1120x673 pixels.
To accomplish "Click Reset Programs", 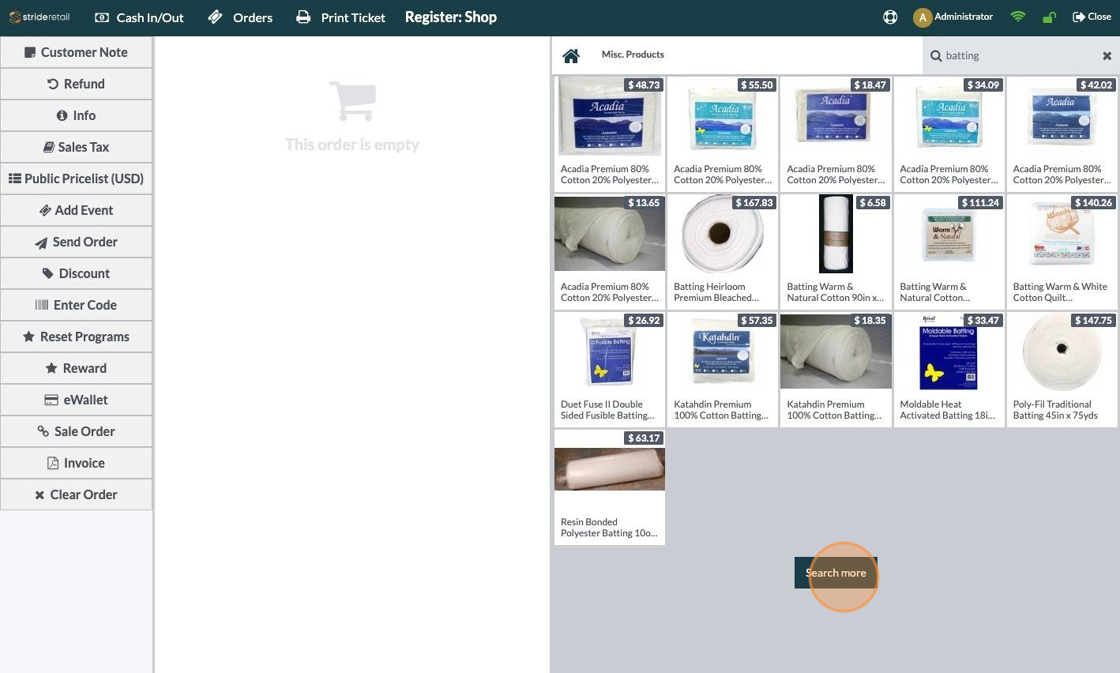I will tap(76, 336).
